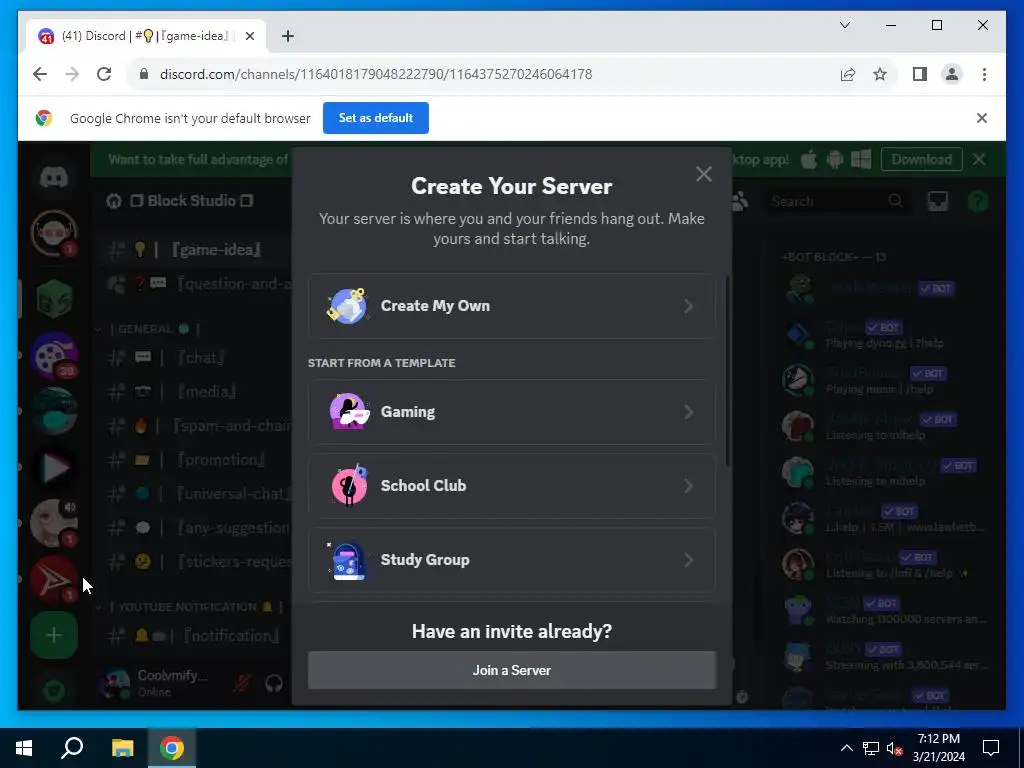
Task: Expand Create My Own chevron arrow
Action: (x=688, y=306)
